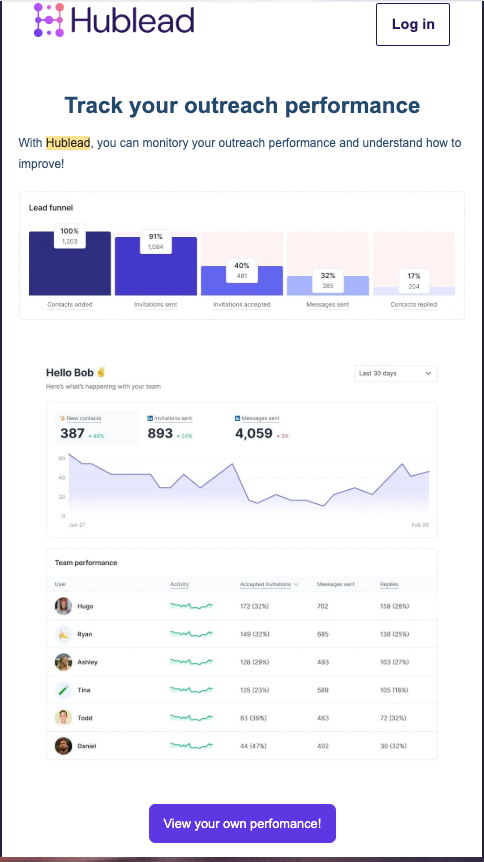Click View your own perfomance button
484x862 pixels.
(242, 824)
